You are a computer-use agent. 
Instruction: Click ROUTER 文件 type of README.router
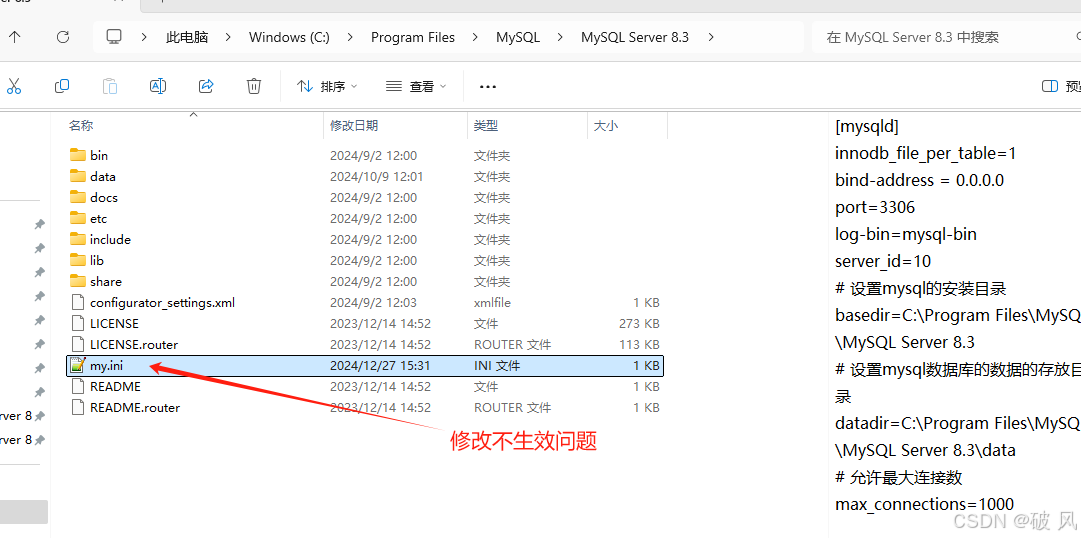512,408
